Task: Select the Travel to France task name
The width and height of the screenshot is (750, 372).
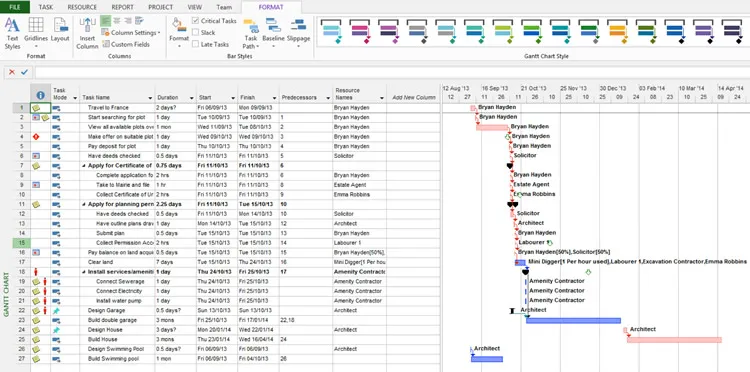Action: pos(108,108)
